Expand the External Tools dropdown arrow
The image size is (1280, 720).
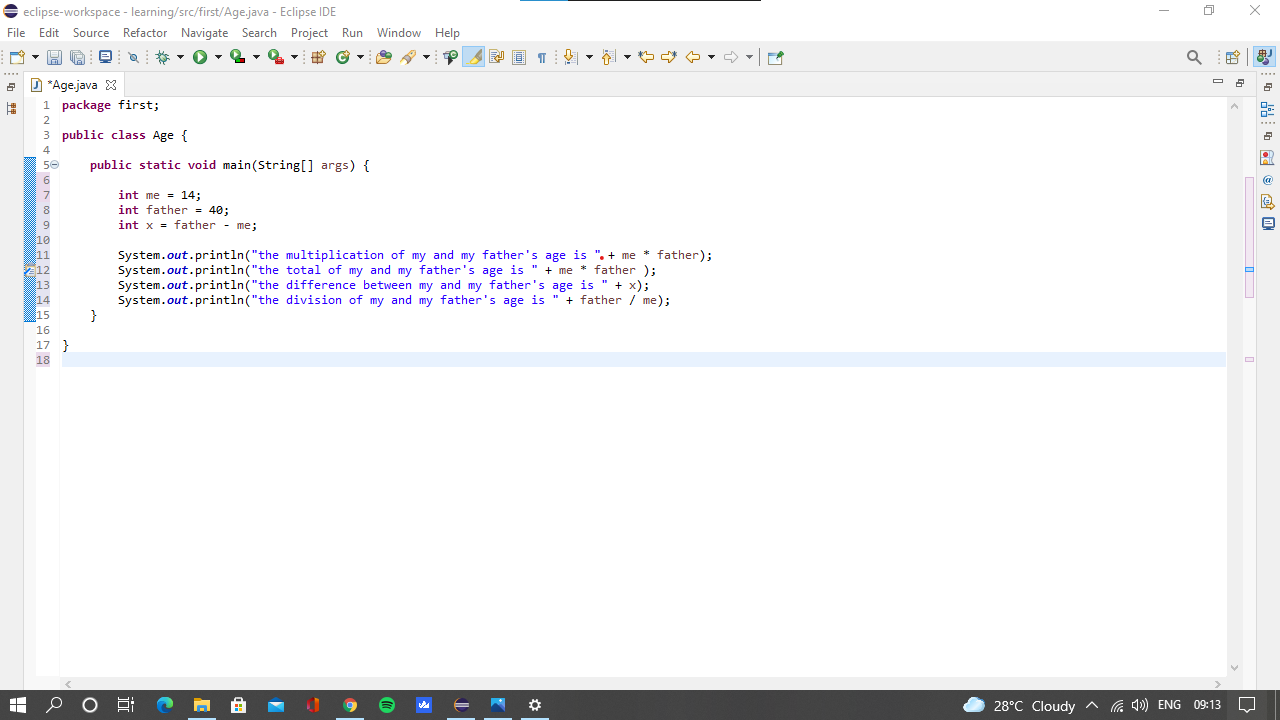(x=294, y=57)
